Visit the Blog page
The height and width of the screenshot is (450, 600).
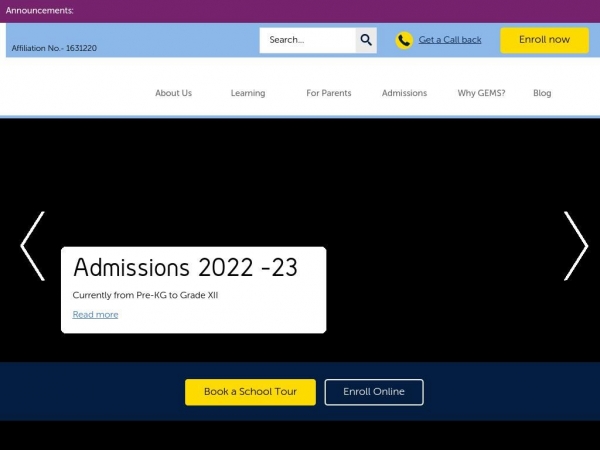[x=542, y=93]
